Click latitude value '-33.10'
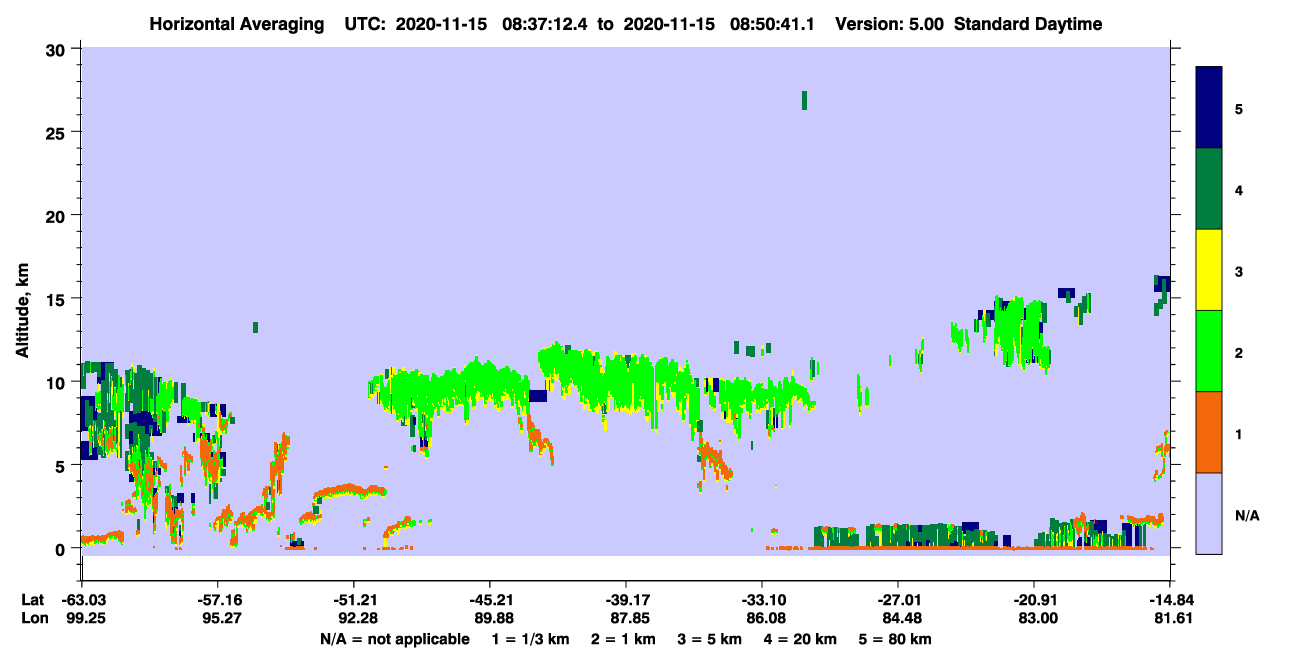This screenshot has height=667, width=1300. (762, 600)
